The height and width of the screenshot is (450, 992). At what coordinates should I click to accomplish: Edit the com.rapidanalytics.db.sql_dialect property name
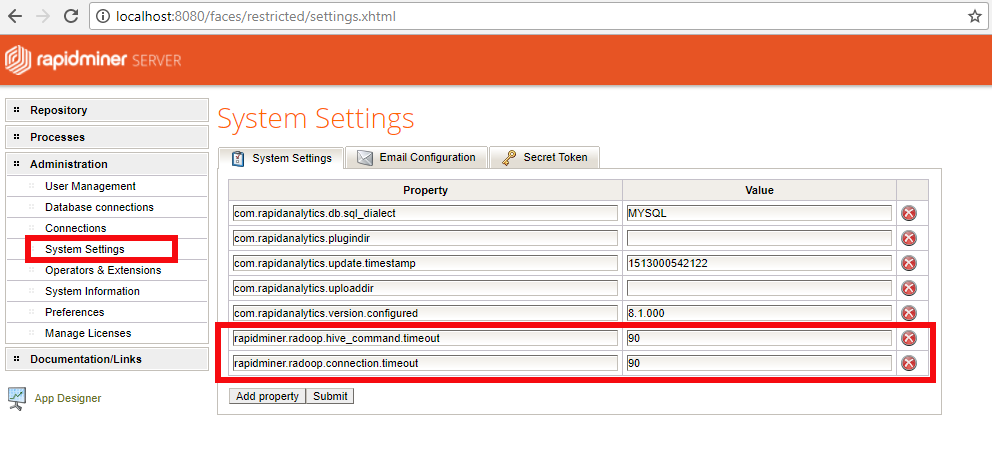[x=425, y=213]
